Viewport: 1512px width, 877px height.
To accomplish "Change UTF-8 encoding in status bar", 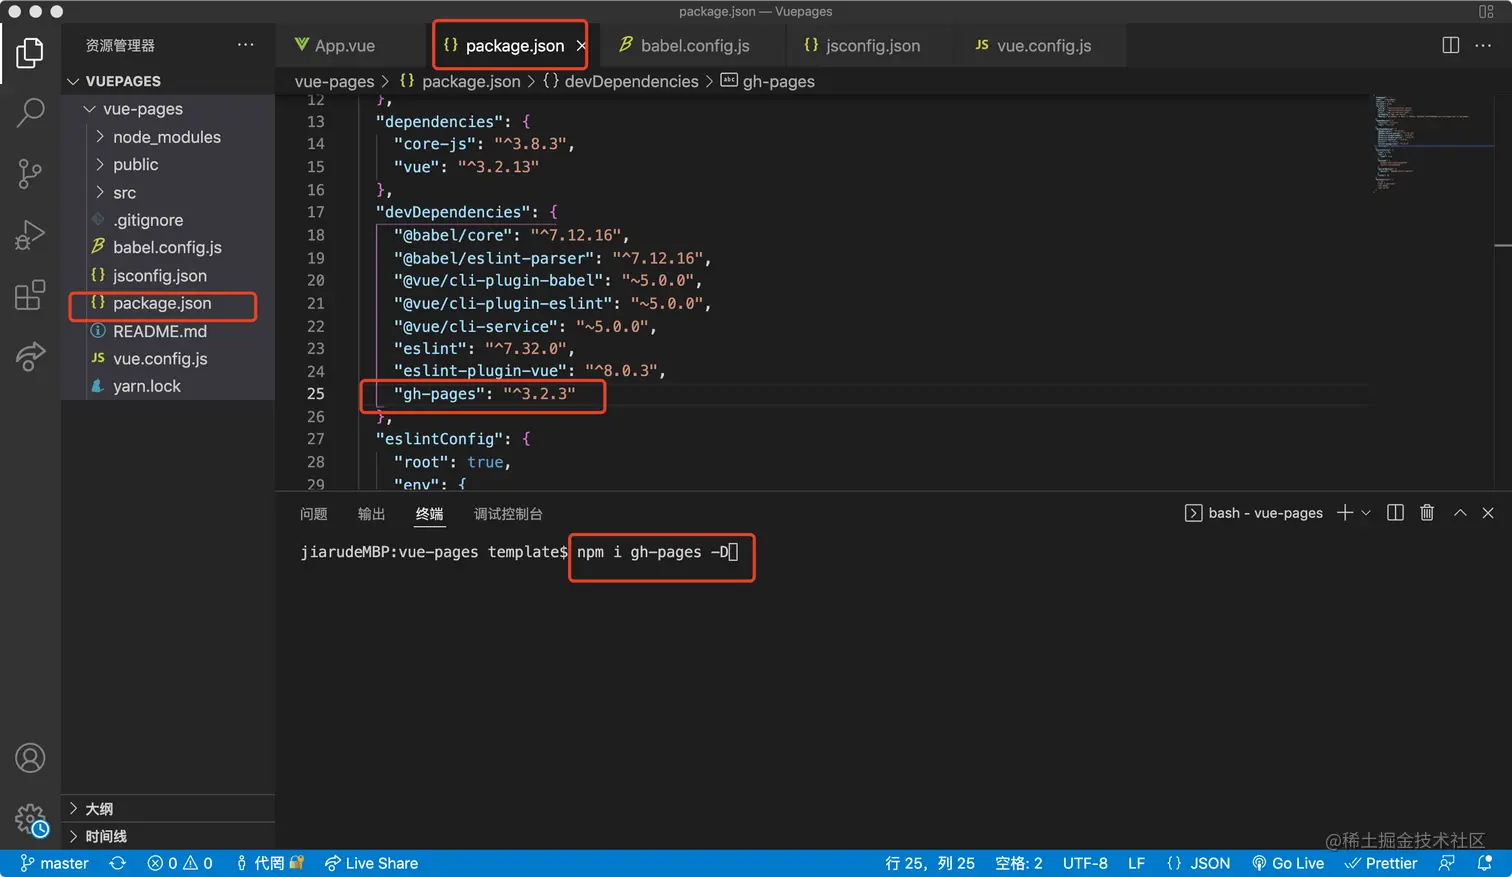I will (1085, 863).
